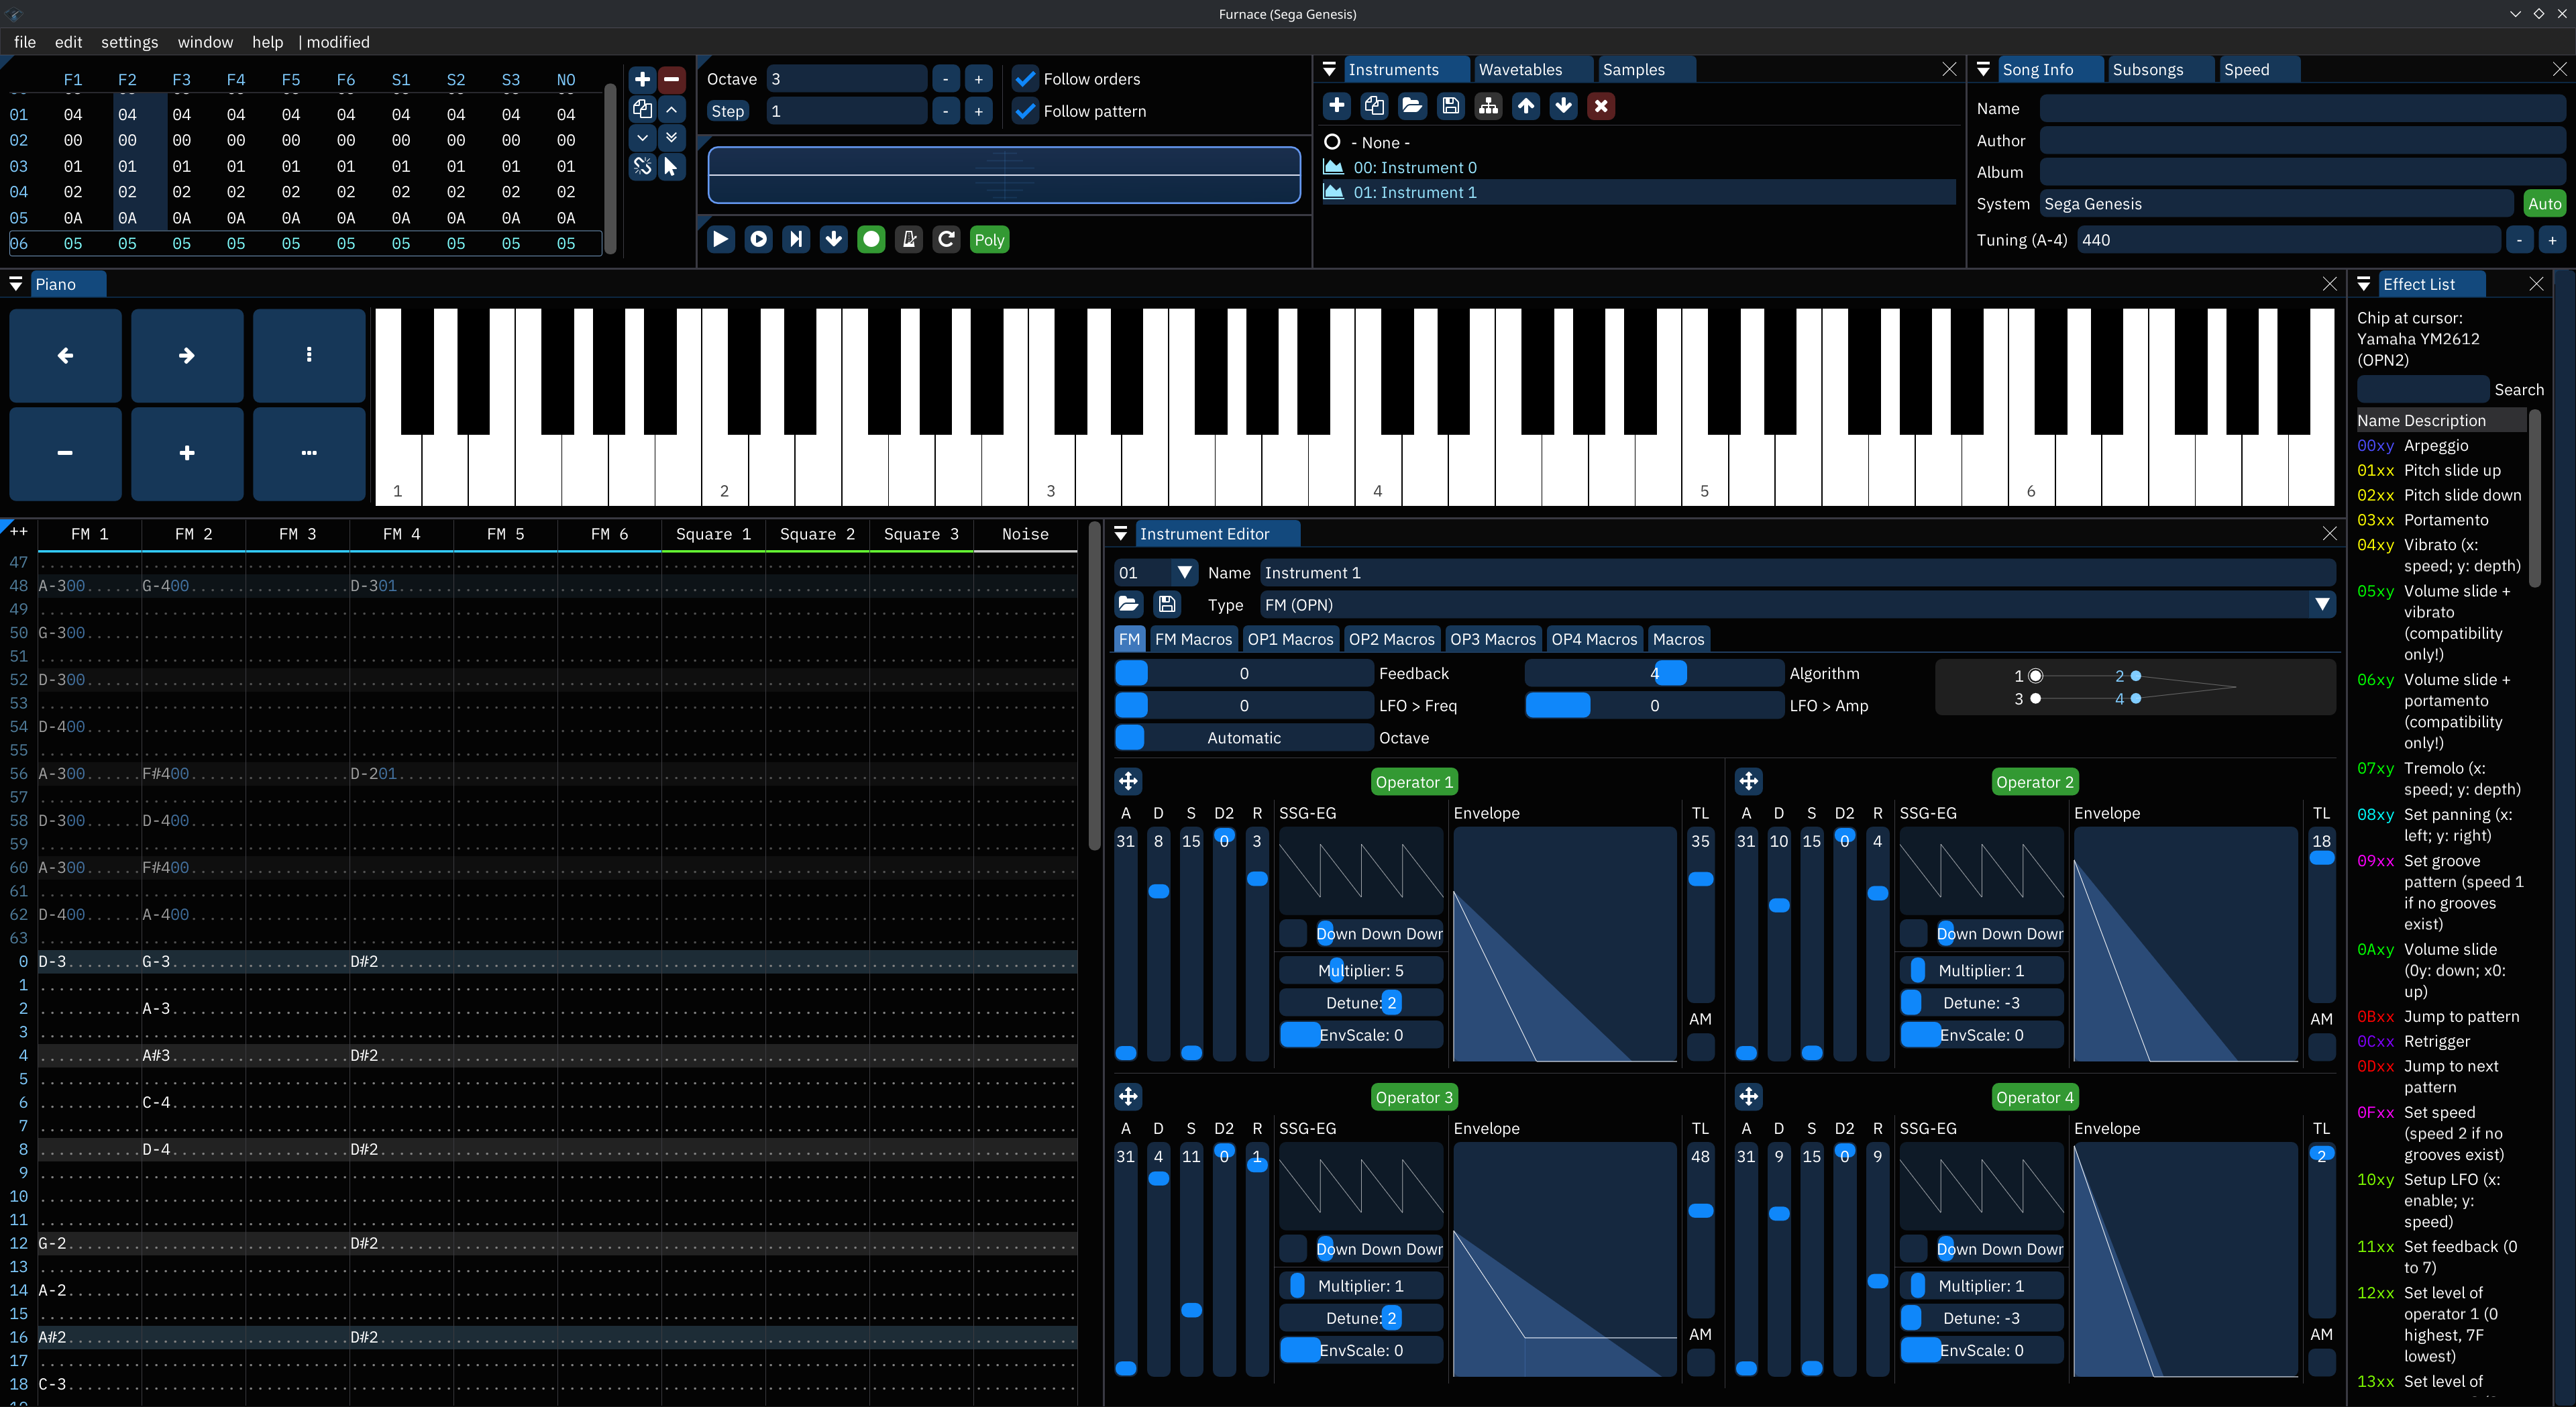Image resolution: width=2576 pixels, height=1407 pixels.
Task: Toggle the AM checkbox for Operator 2
Action: [2321, 1047]
